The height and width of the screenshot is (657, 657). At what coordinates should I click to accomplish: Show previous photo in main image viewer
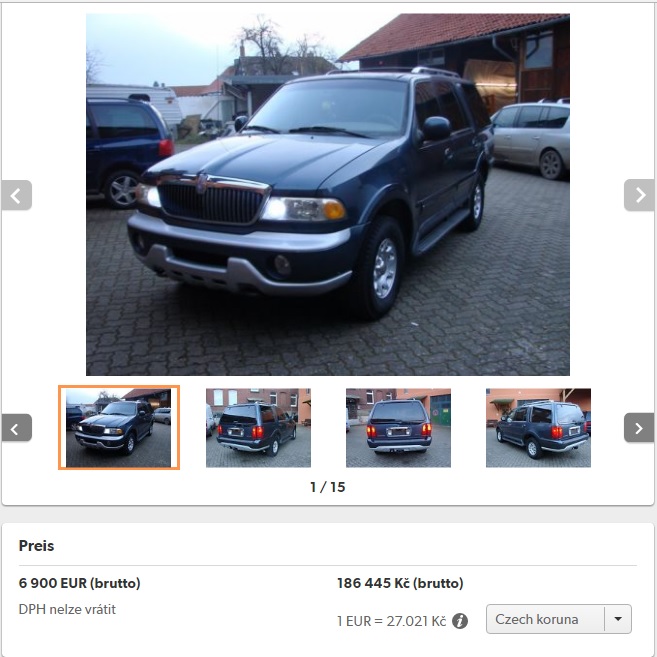[x=17, y=195]
